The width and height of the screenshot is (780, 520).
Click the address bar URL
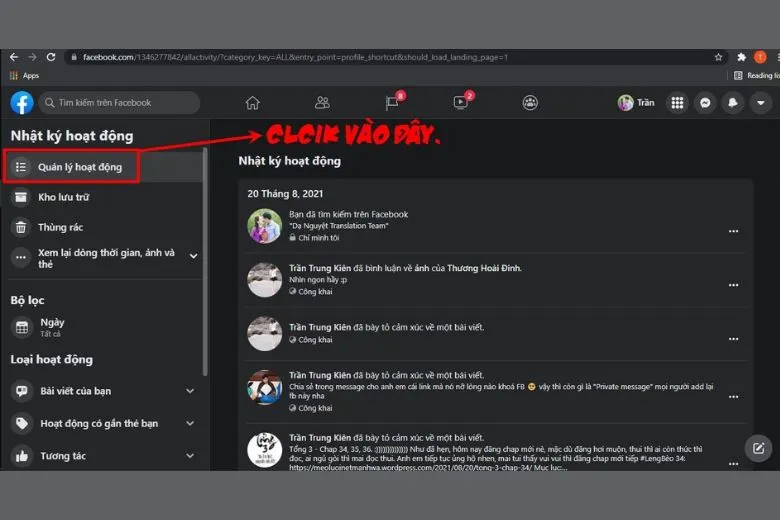295,57
